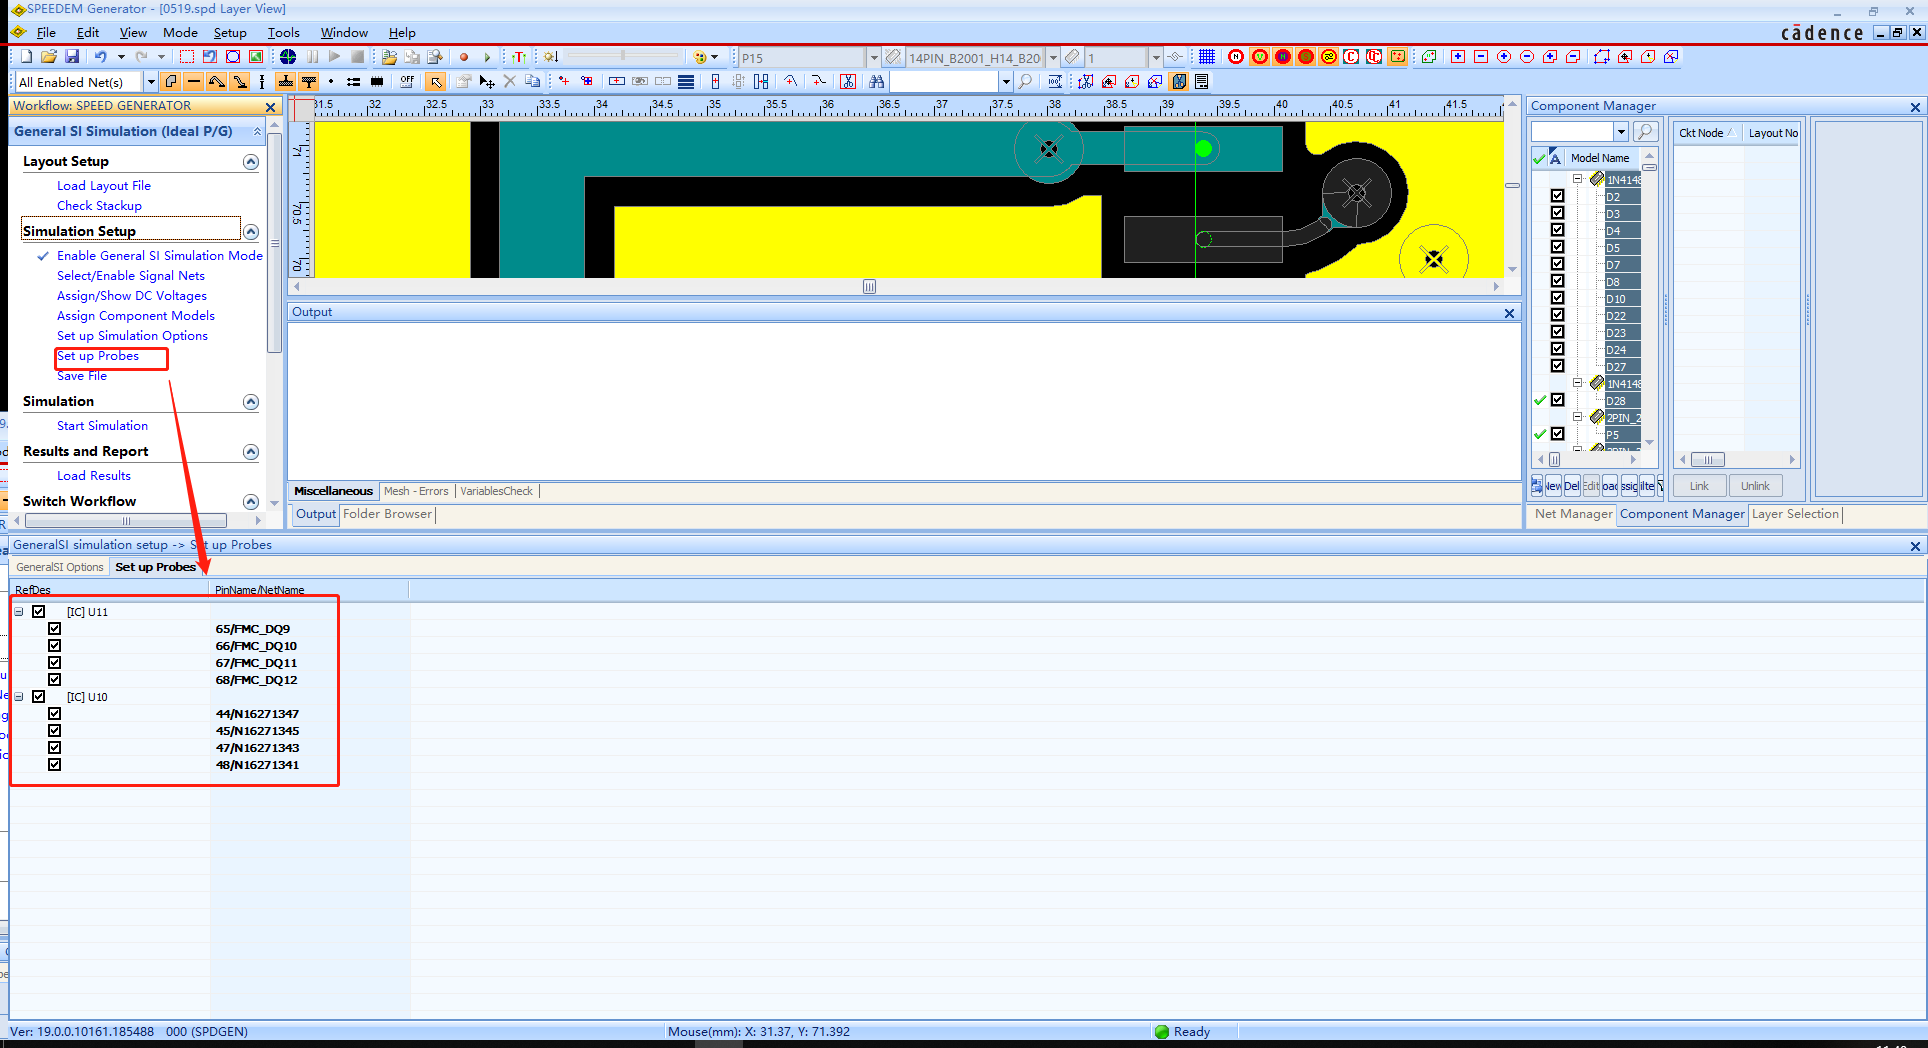Open the All Enabled Net(s) dropdown

coord(151,82)
